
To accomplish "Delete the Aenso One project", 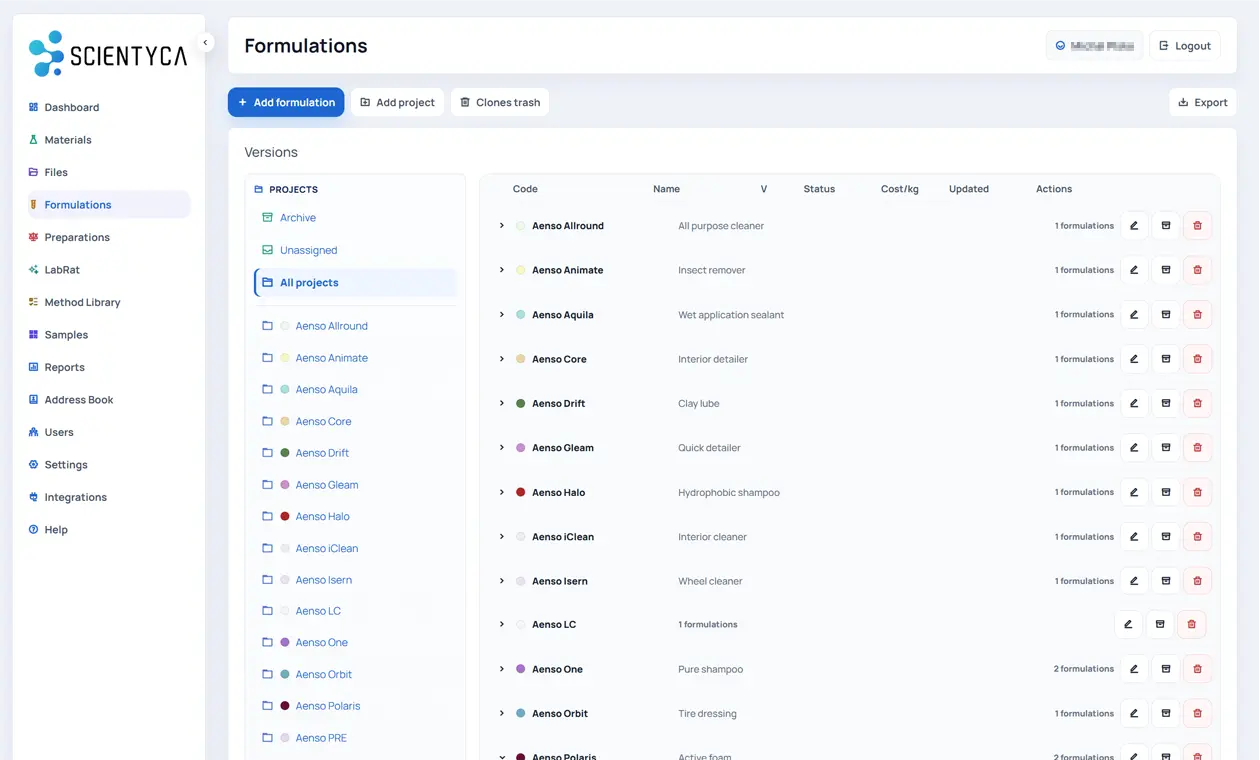I will click(1198, 669).
